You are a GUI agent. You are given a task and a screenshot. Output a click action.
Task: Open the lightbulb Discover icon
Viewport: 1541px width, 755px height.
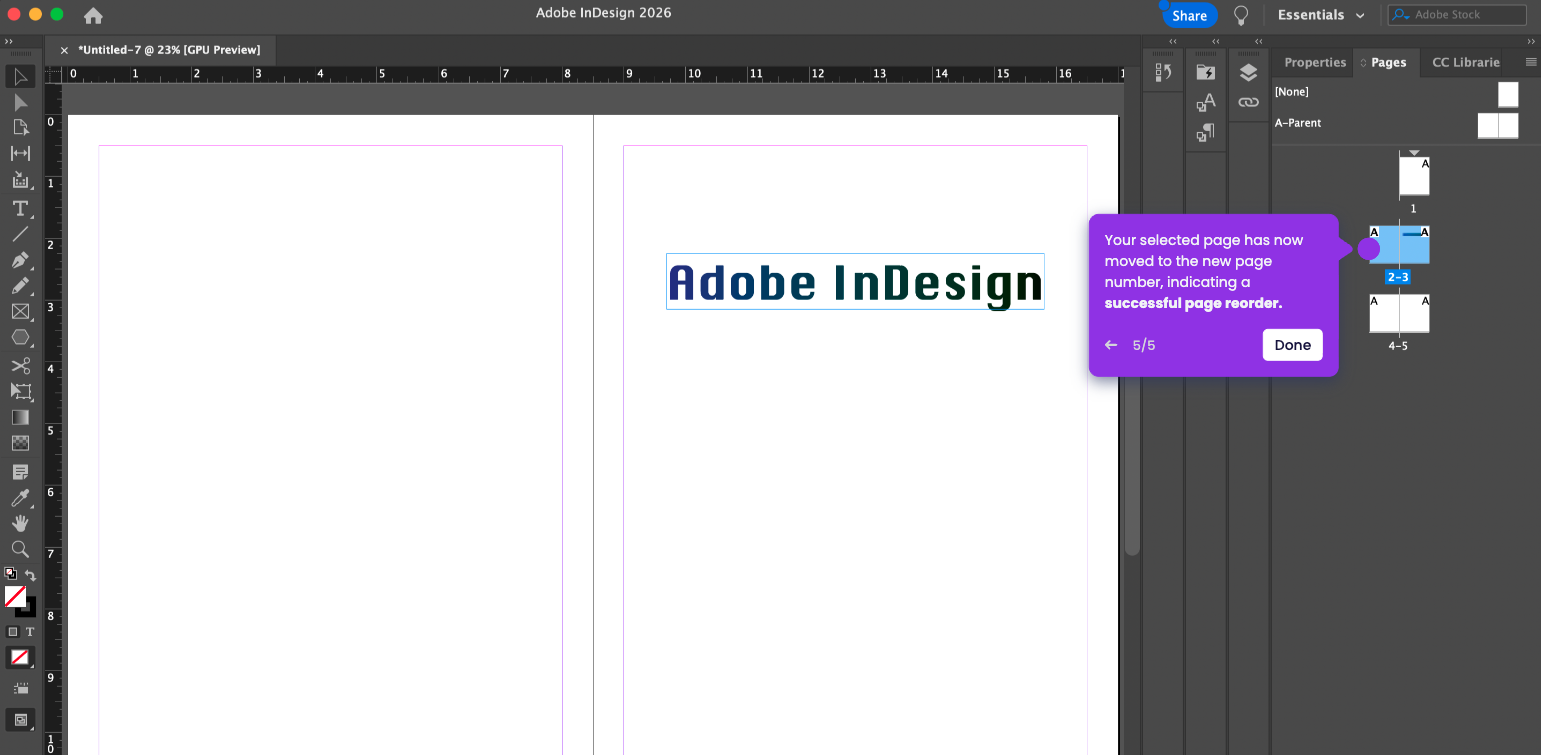1241,15
